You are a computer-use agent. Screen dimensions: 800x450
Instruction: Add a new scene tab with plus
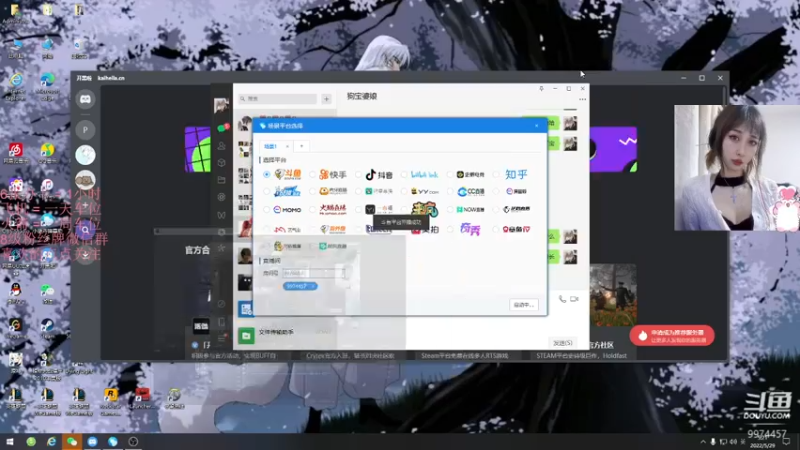(x=302, y=146)
